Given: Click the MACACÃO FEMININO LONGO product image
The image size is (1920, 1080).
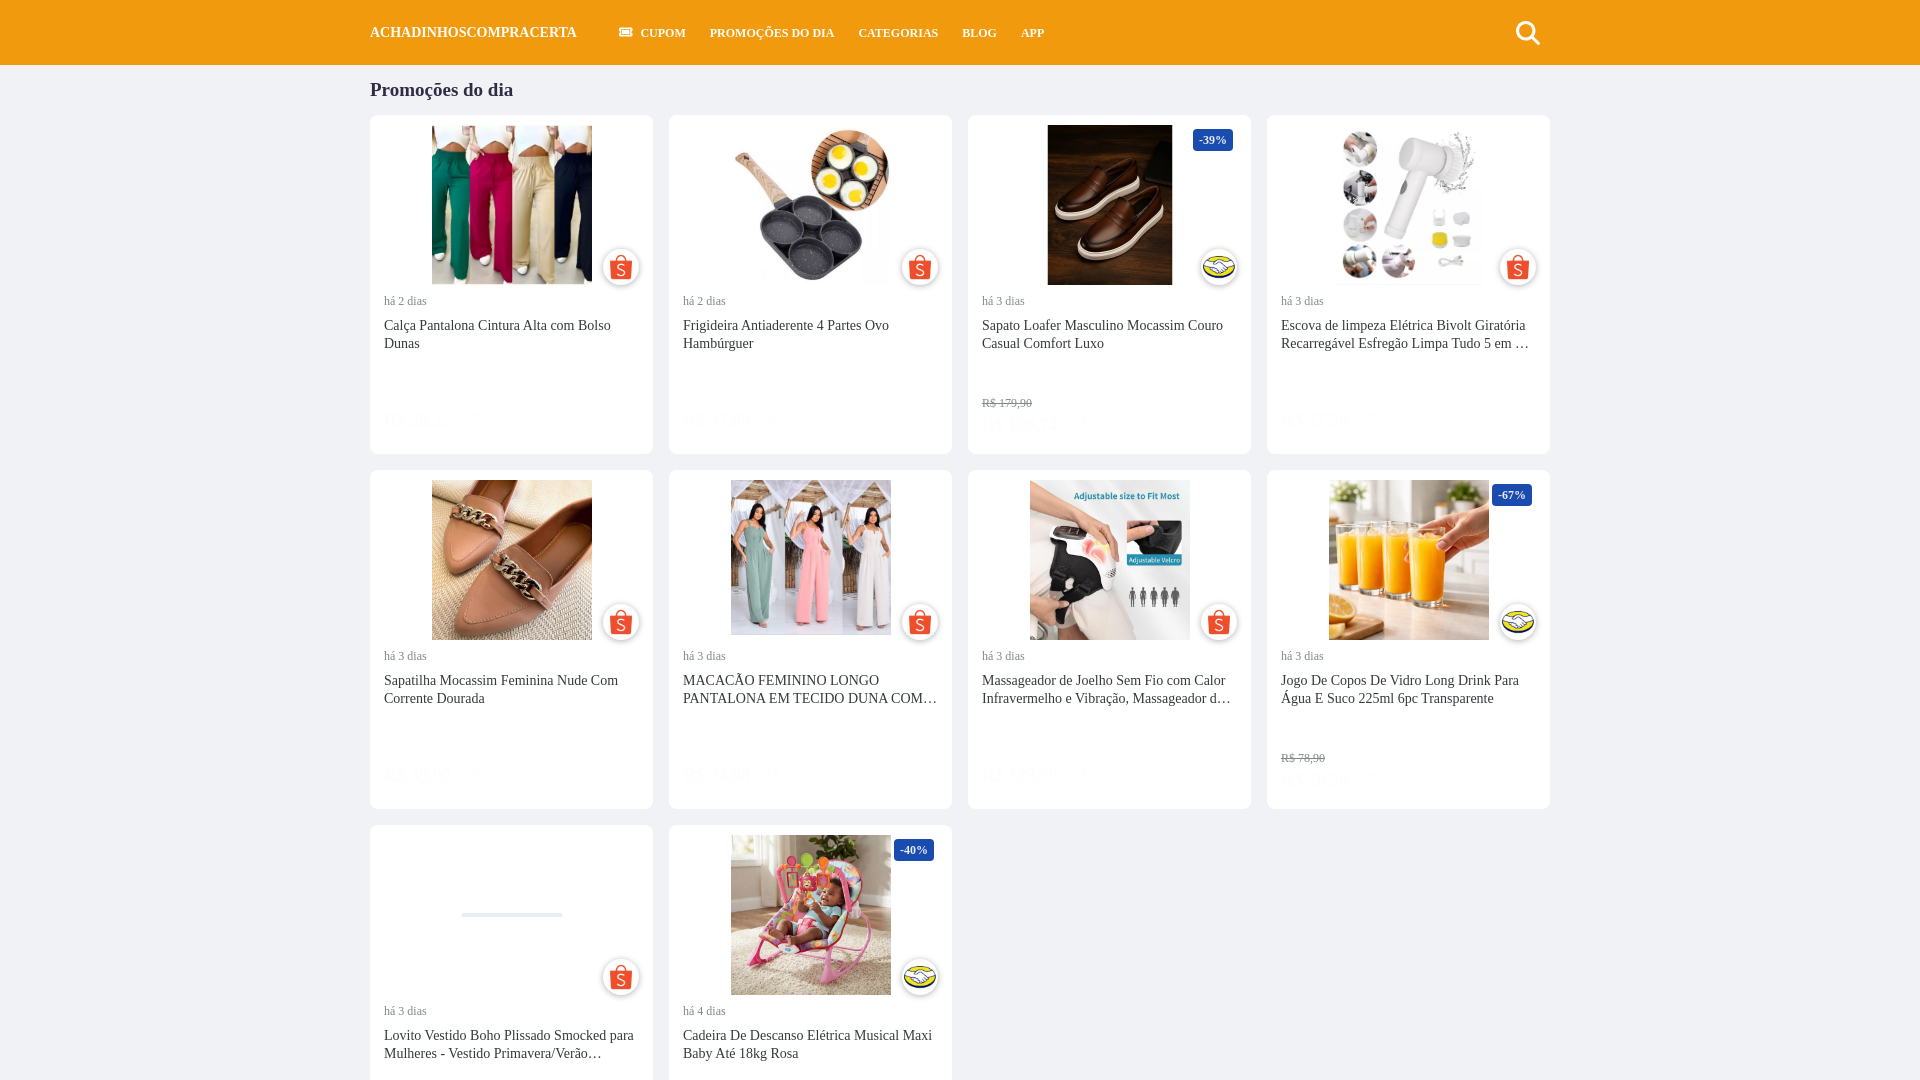Looking at the screenshot, I should 810,558.
